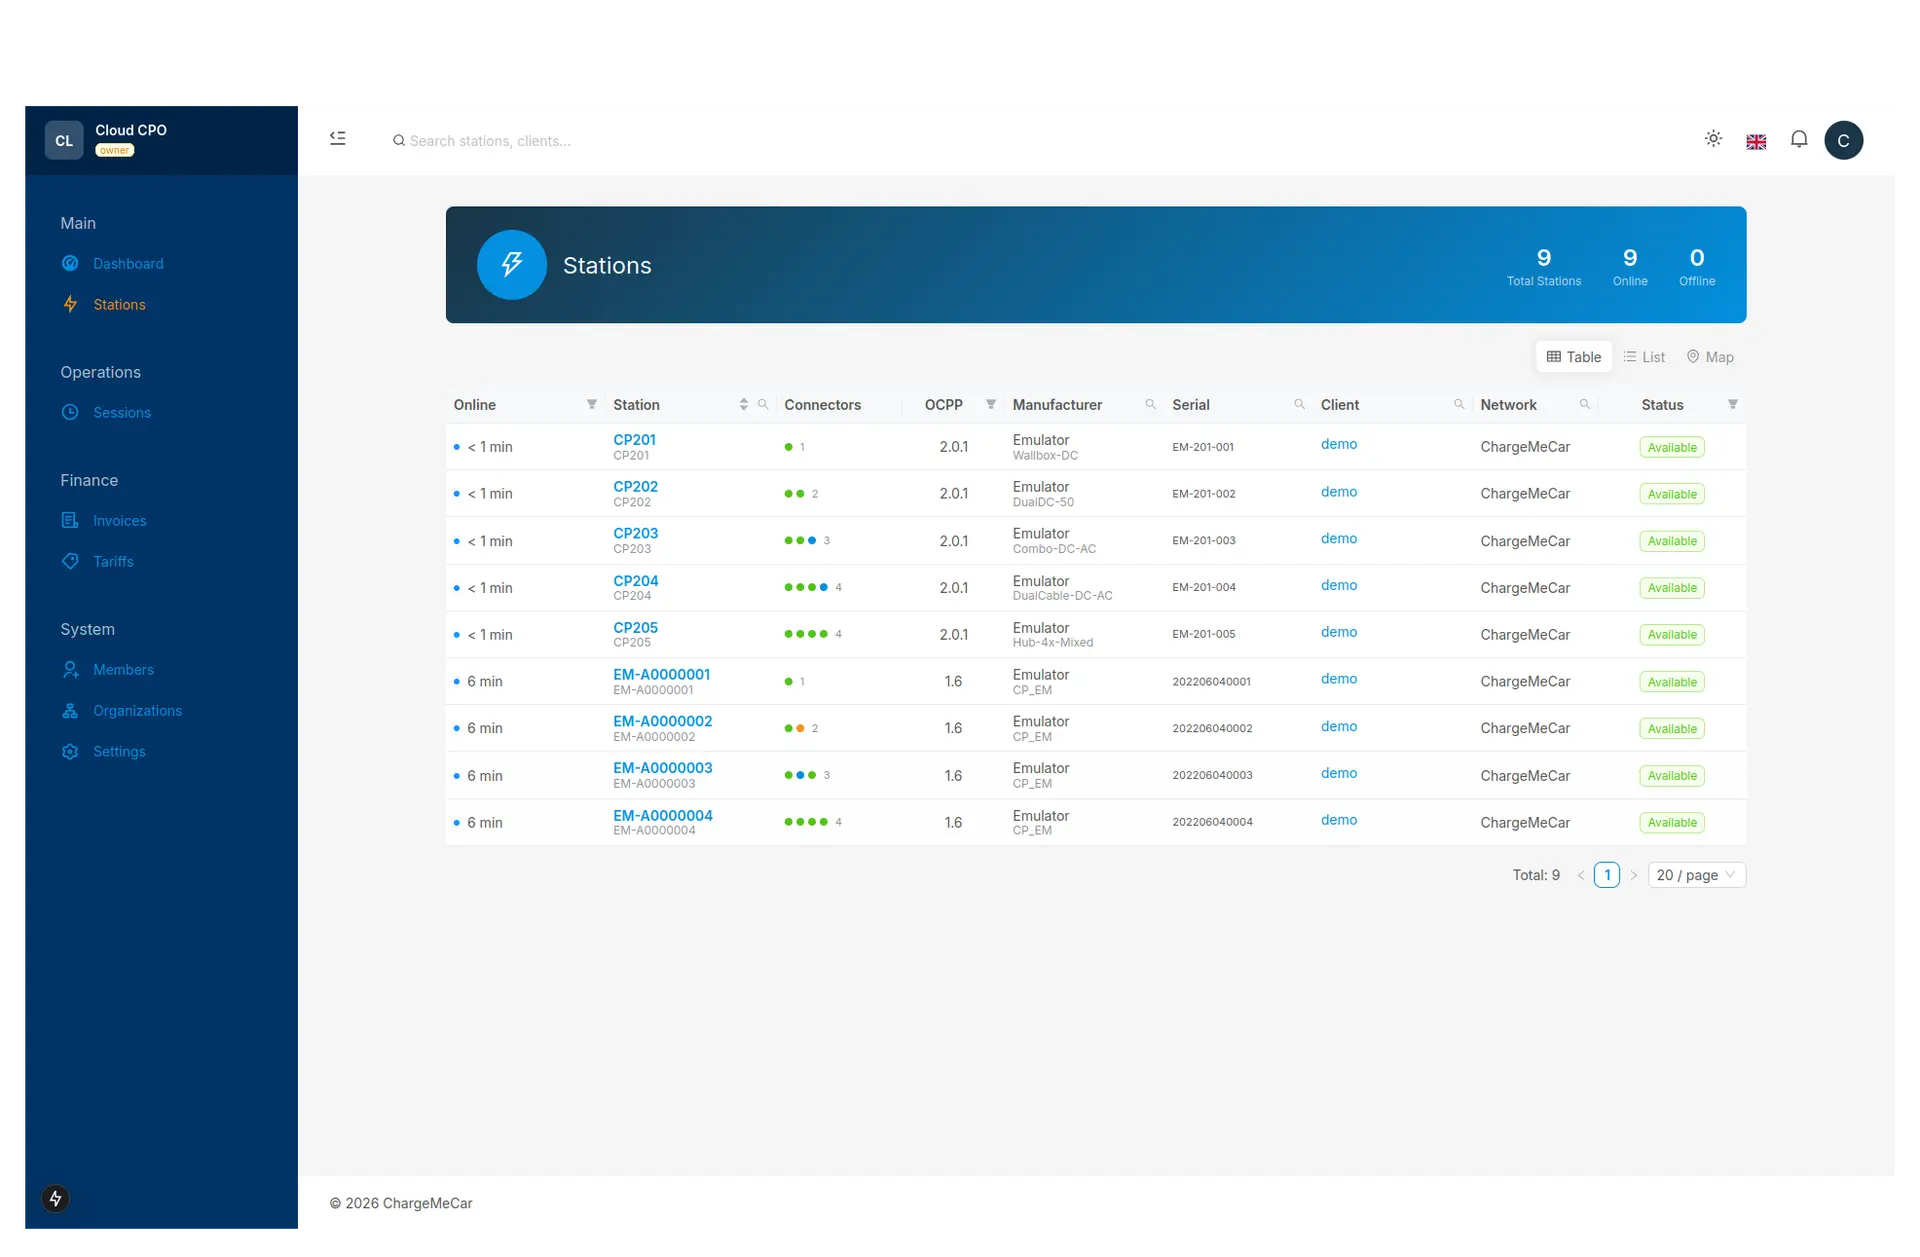
Task: Click the Available status tag for CP201
Action: click(1672, 447)
